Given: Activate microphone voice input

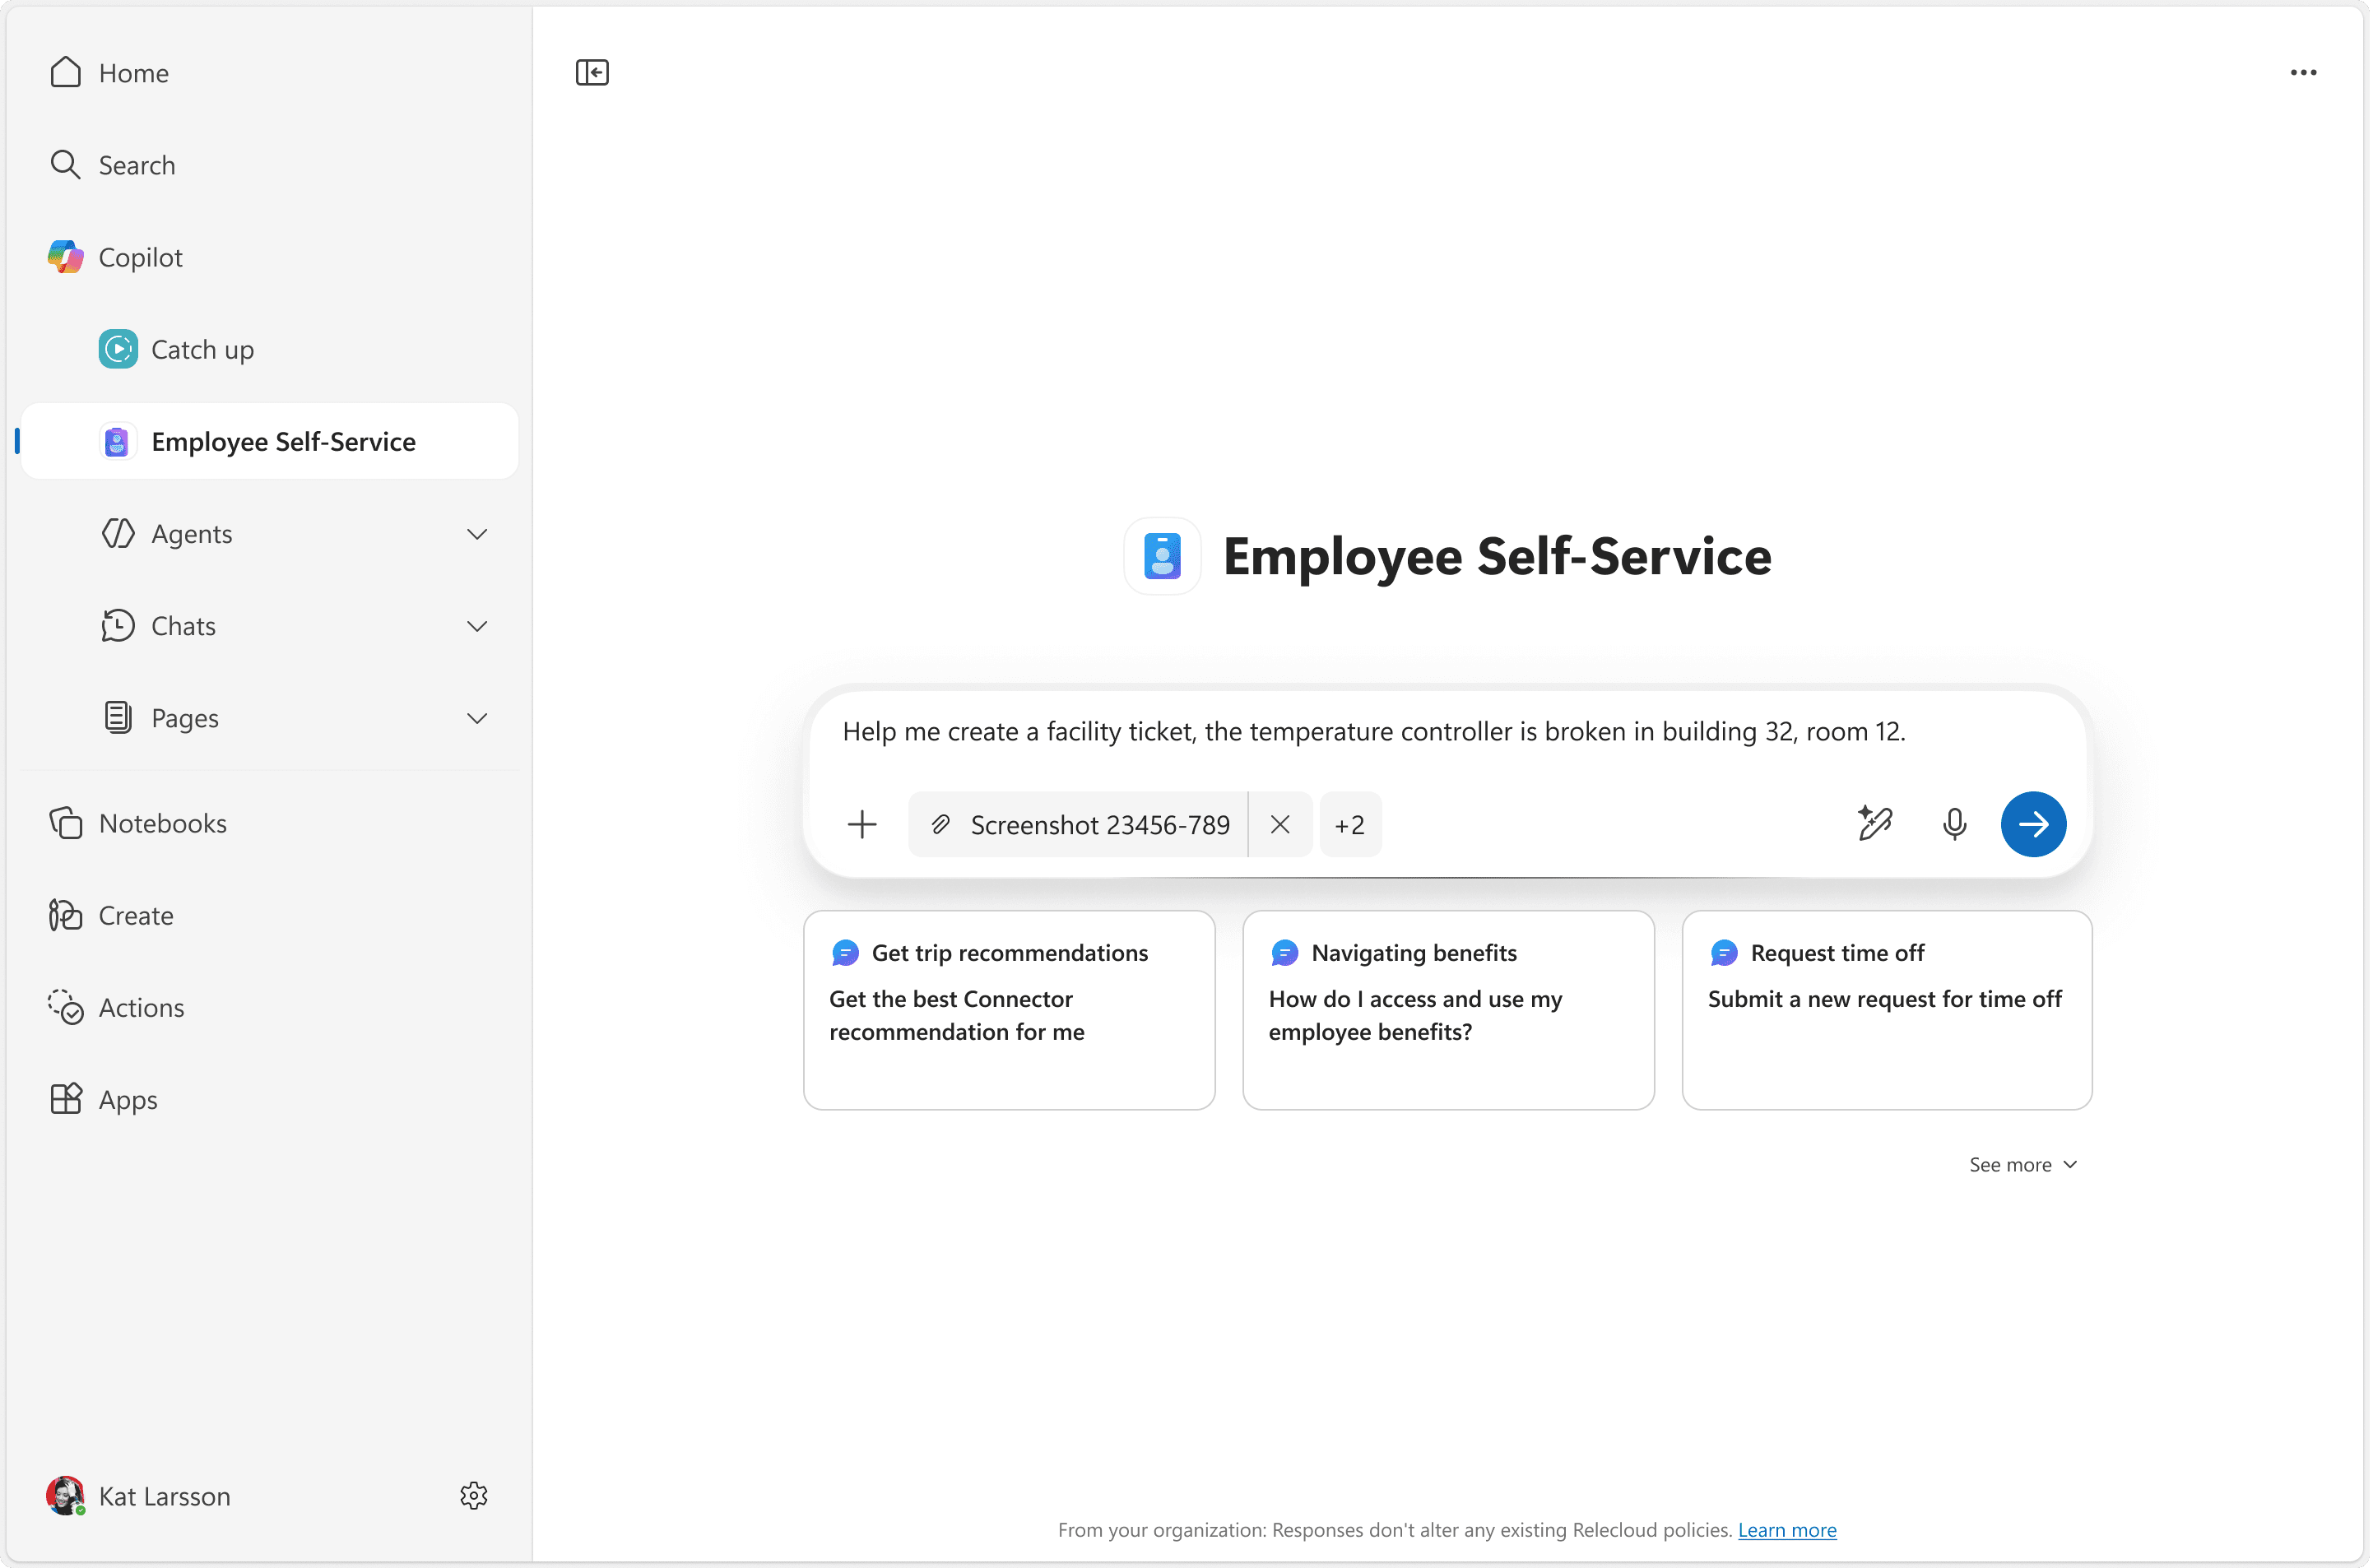Looking at the screenshot, I should point(1954,824).
